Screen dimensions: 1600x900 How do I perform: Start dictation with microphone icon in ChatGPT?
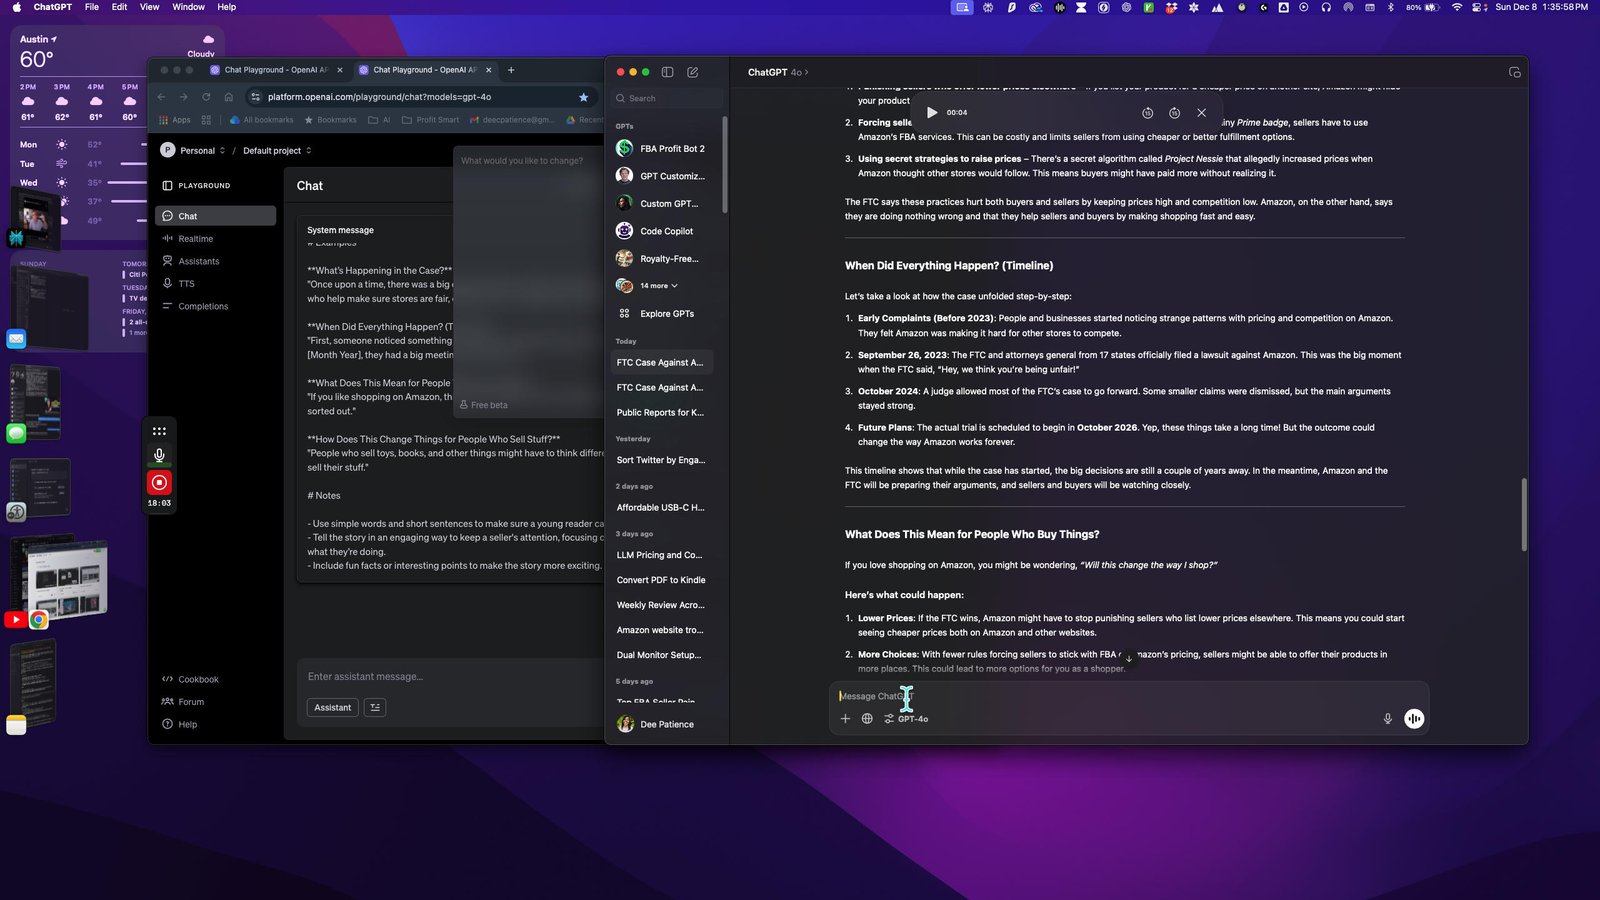(x=1387, y=718)
